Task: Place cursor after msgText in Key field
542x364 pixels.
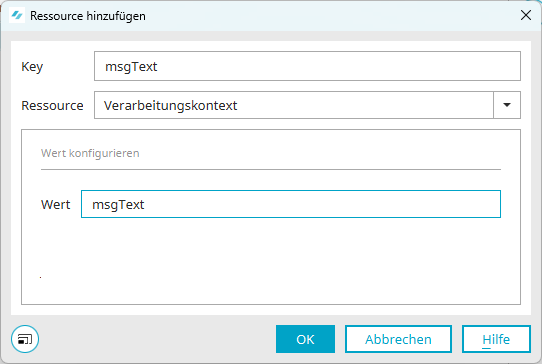Action: pos(158,66)
